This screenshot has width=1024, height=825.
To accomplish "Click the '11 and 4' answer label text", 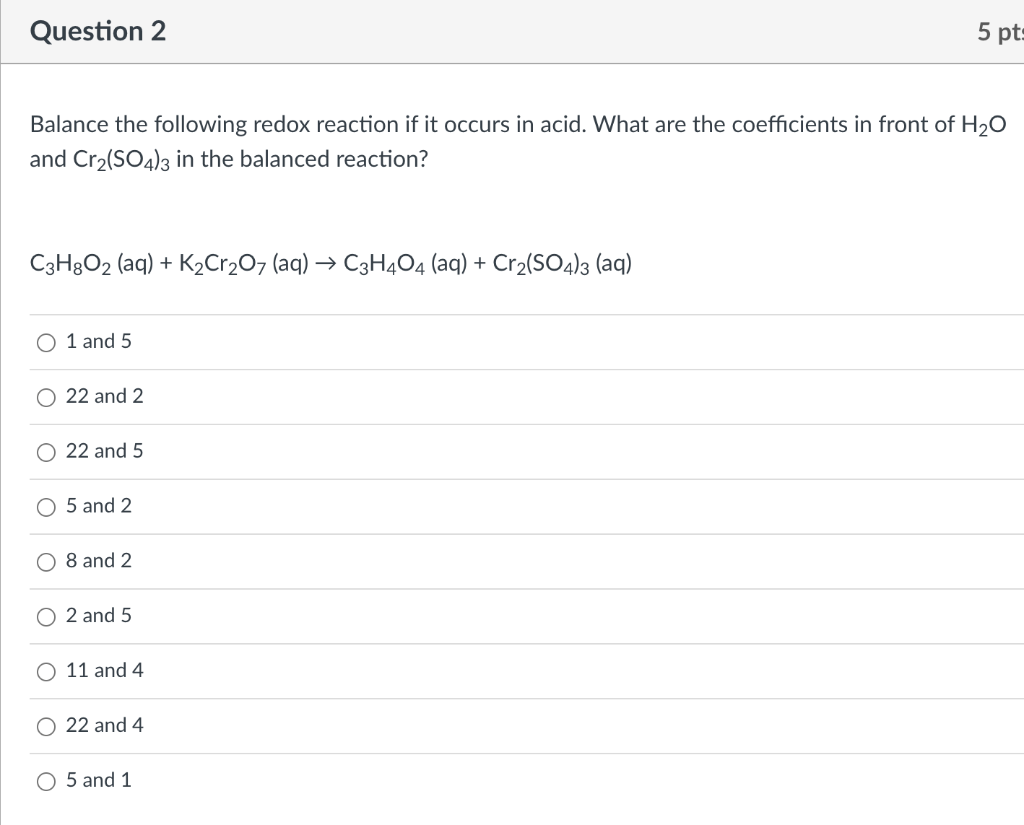I will pyautogui.click(x=104, y=670).
